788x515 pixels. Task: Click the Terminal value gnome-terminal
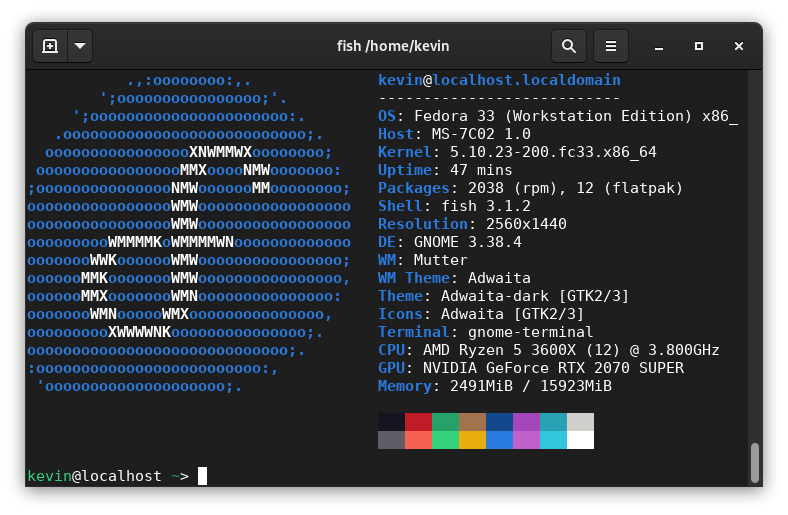click(x=530, y=332)
